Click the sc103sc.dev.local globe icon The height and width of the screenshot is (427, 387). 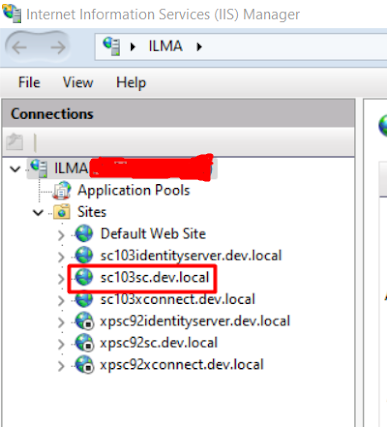(84, 277)
